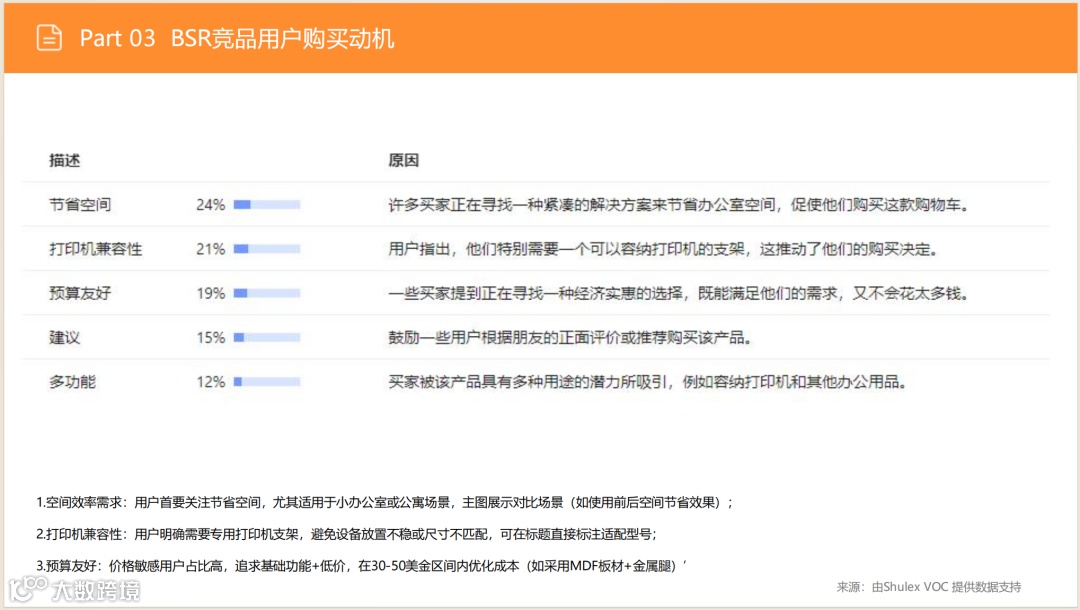Click the progress bar for 预算友好
Image resolution: width=1080 pixels, height=610 pixels.
[267, 293]
